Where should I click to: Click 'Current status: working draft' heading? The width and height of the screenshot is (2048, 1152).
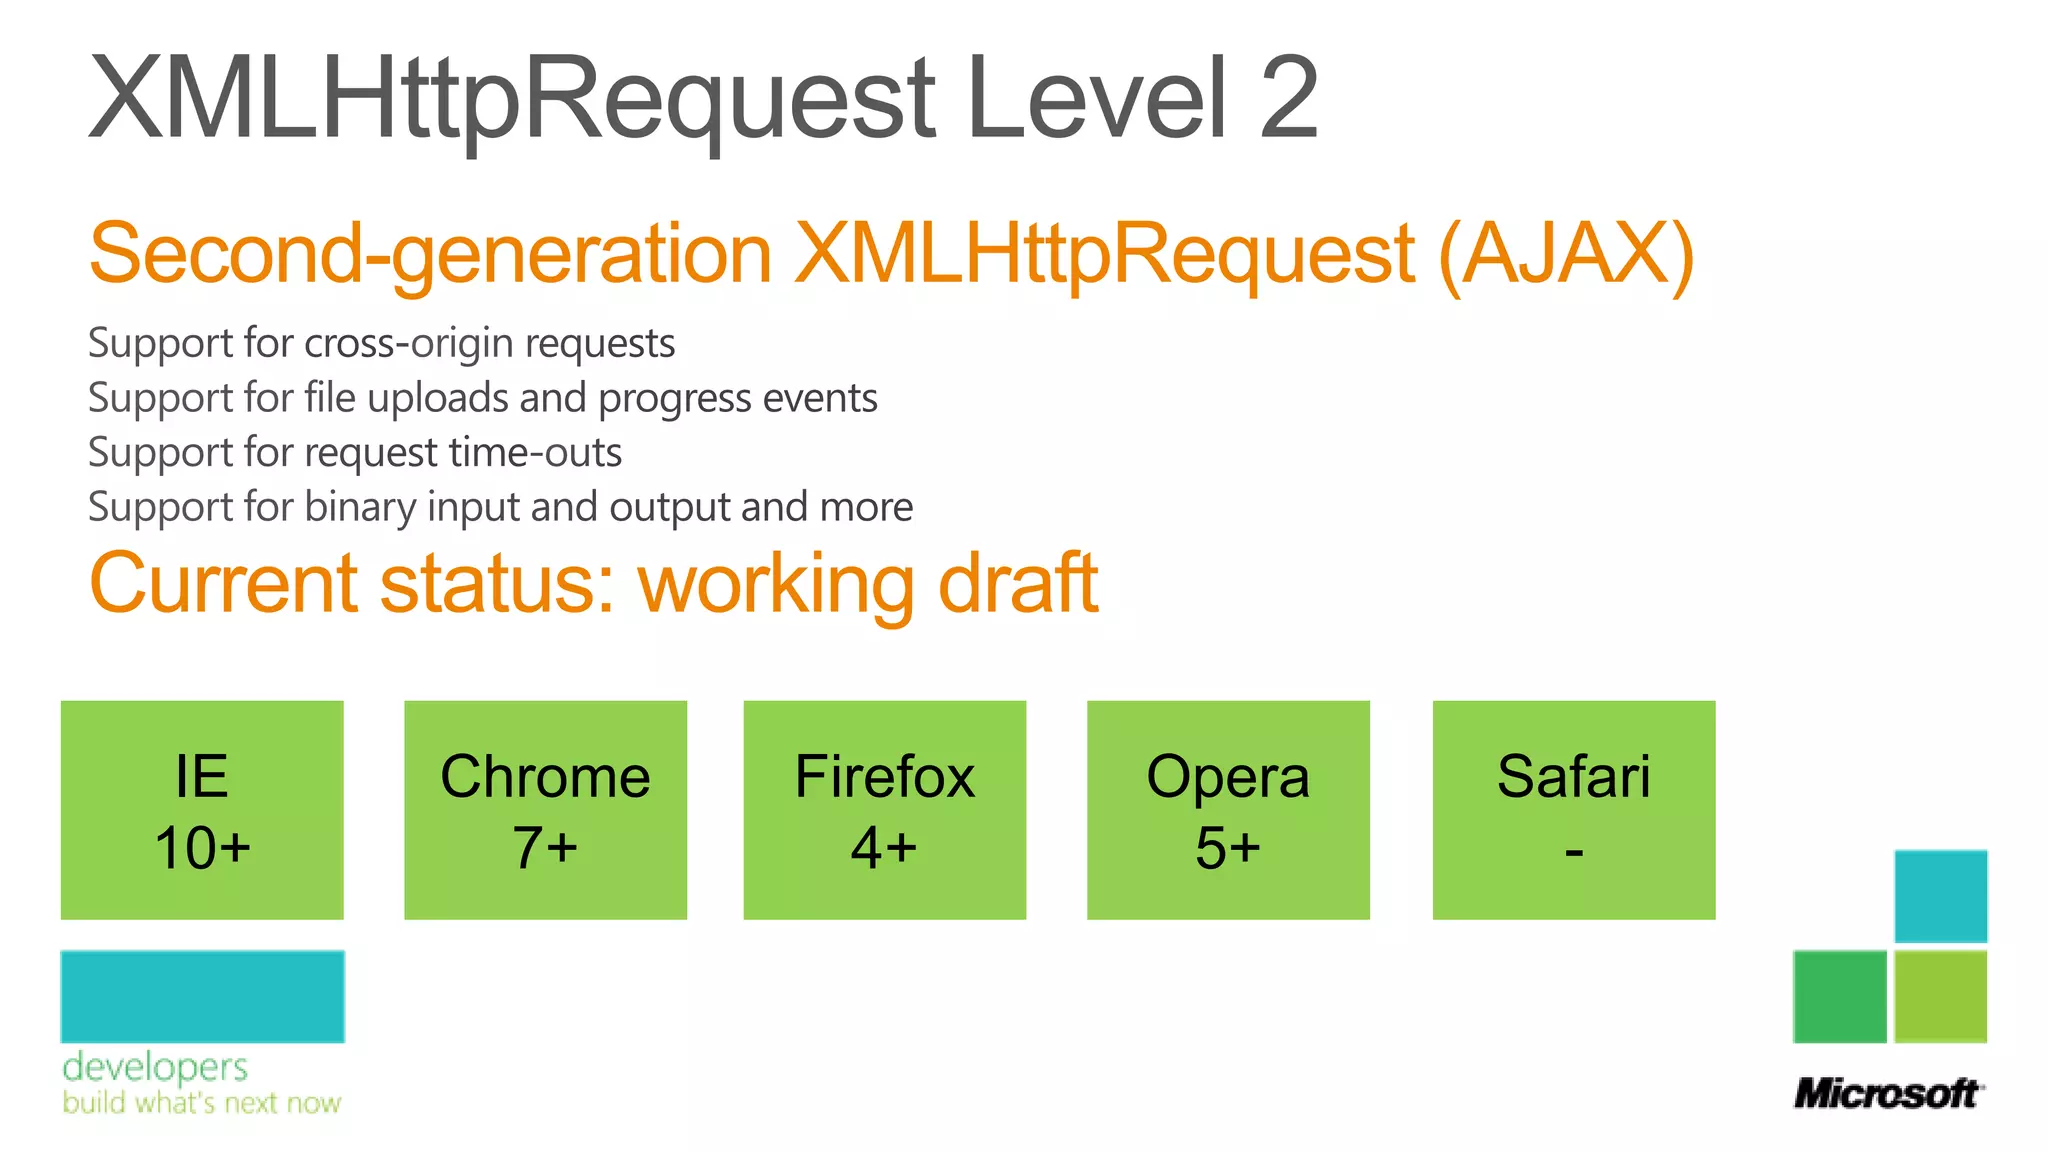[x=593, y=583]
